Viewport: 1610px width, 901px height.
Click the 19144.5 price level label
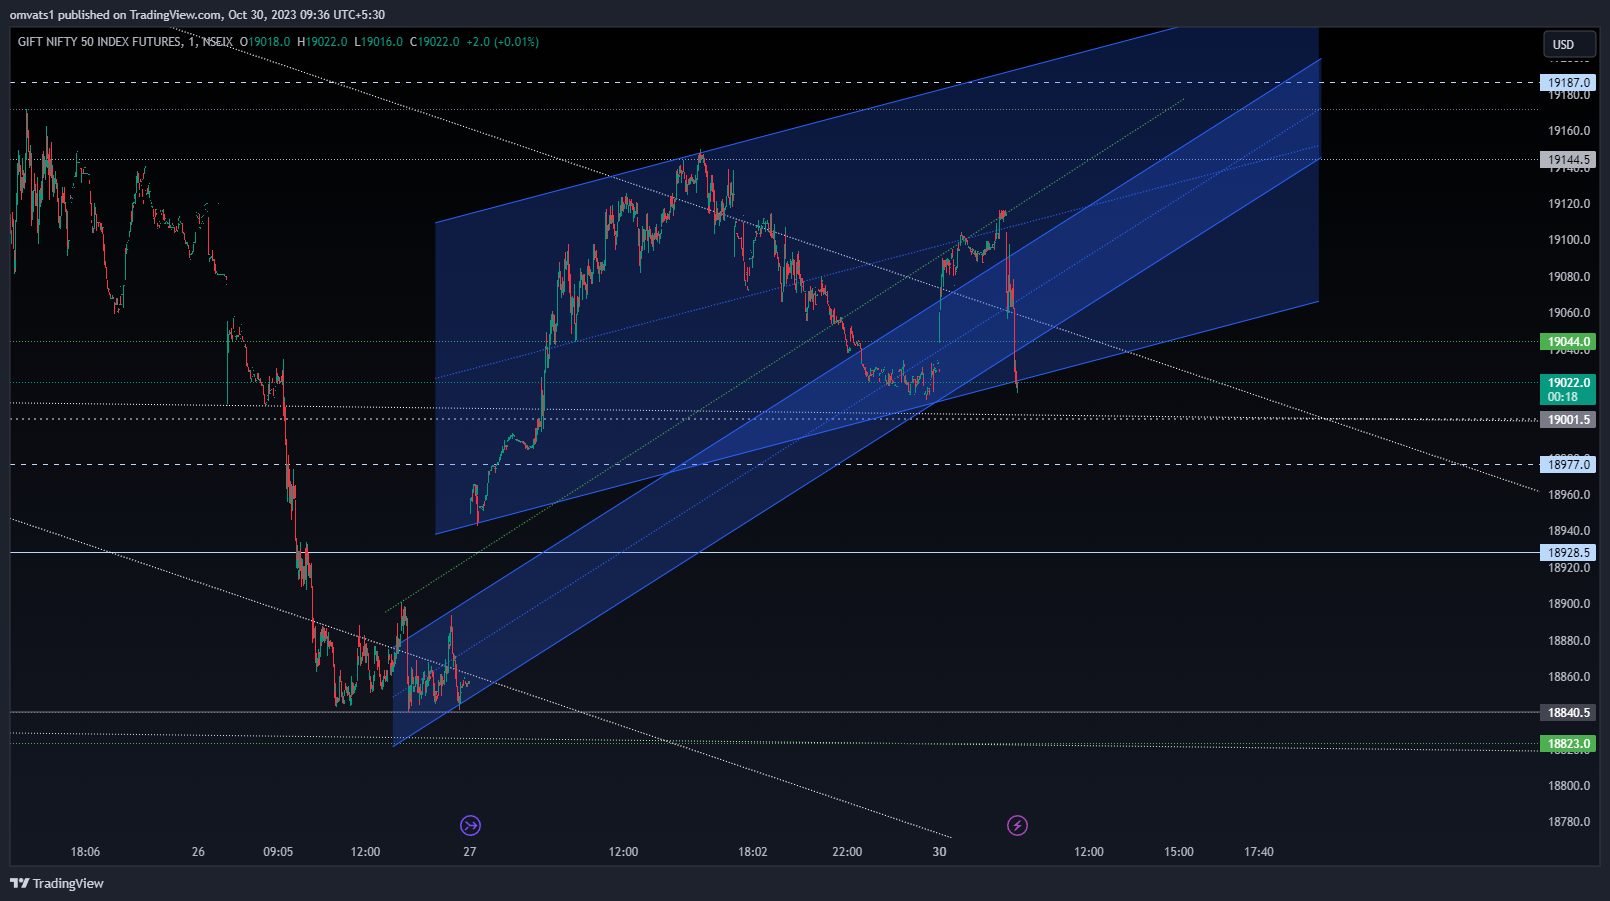coord(1568,160)
